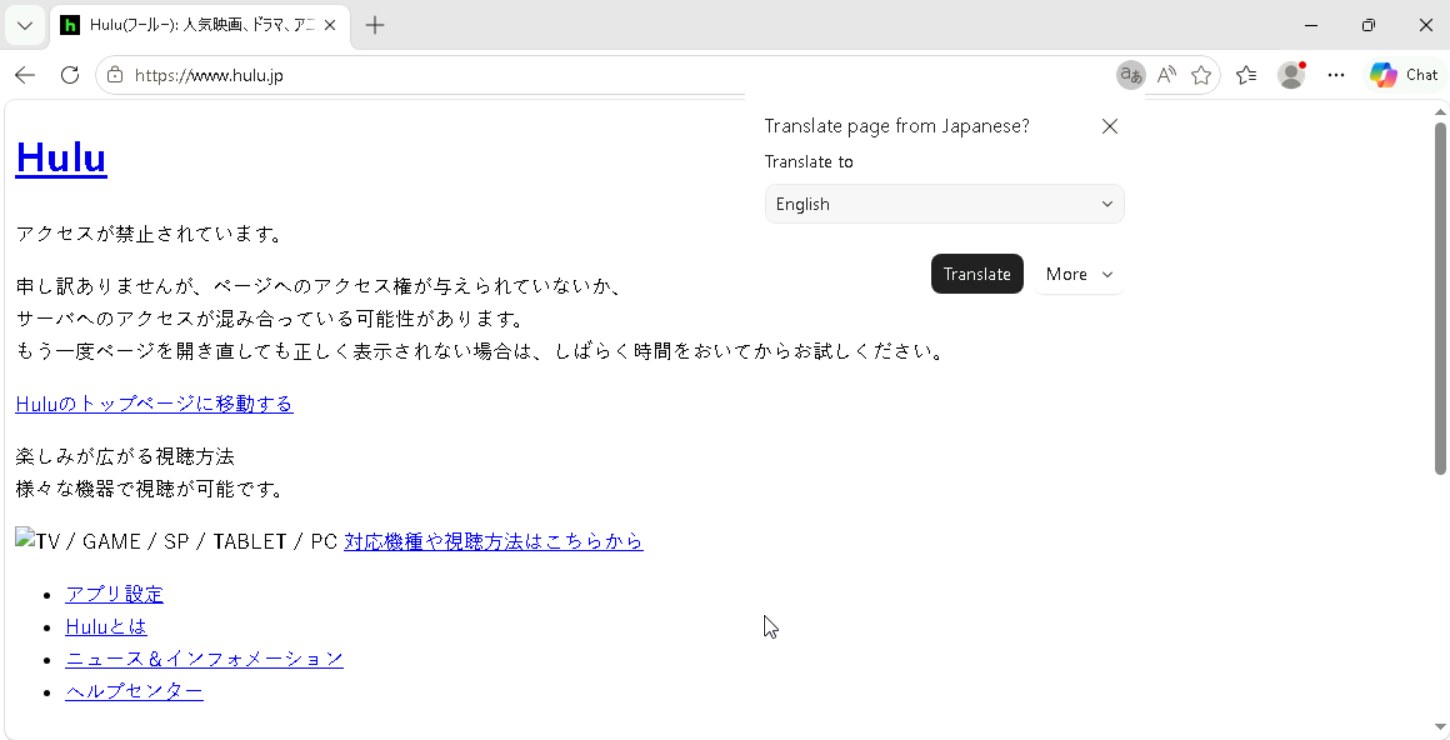1450x740 pixels.
Task: Open the ニュース＆インフォメーション link
Action: (204, 659)
